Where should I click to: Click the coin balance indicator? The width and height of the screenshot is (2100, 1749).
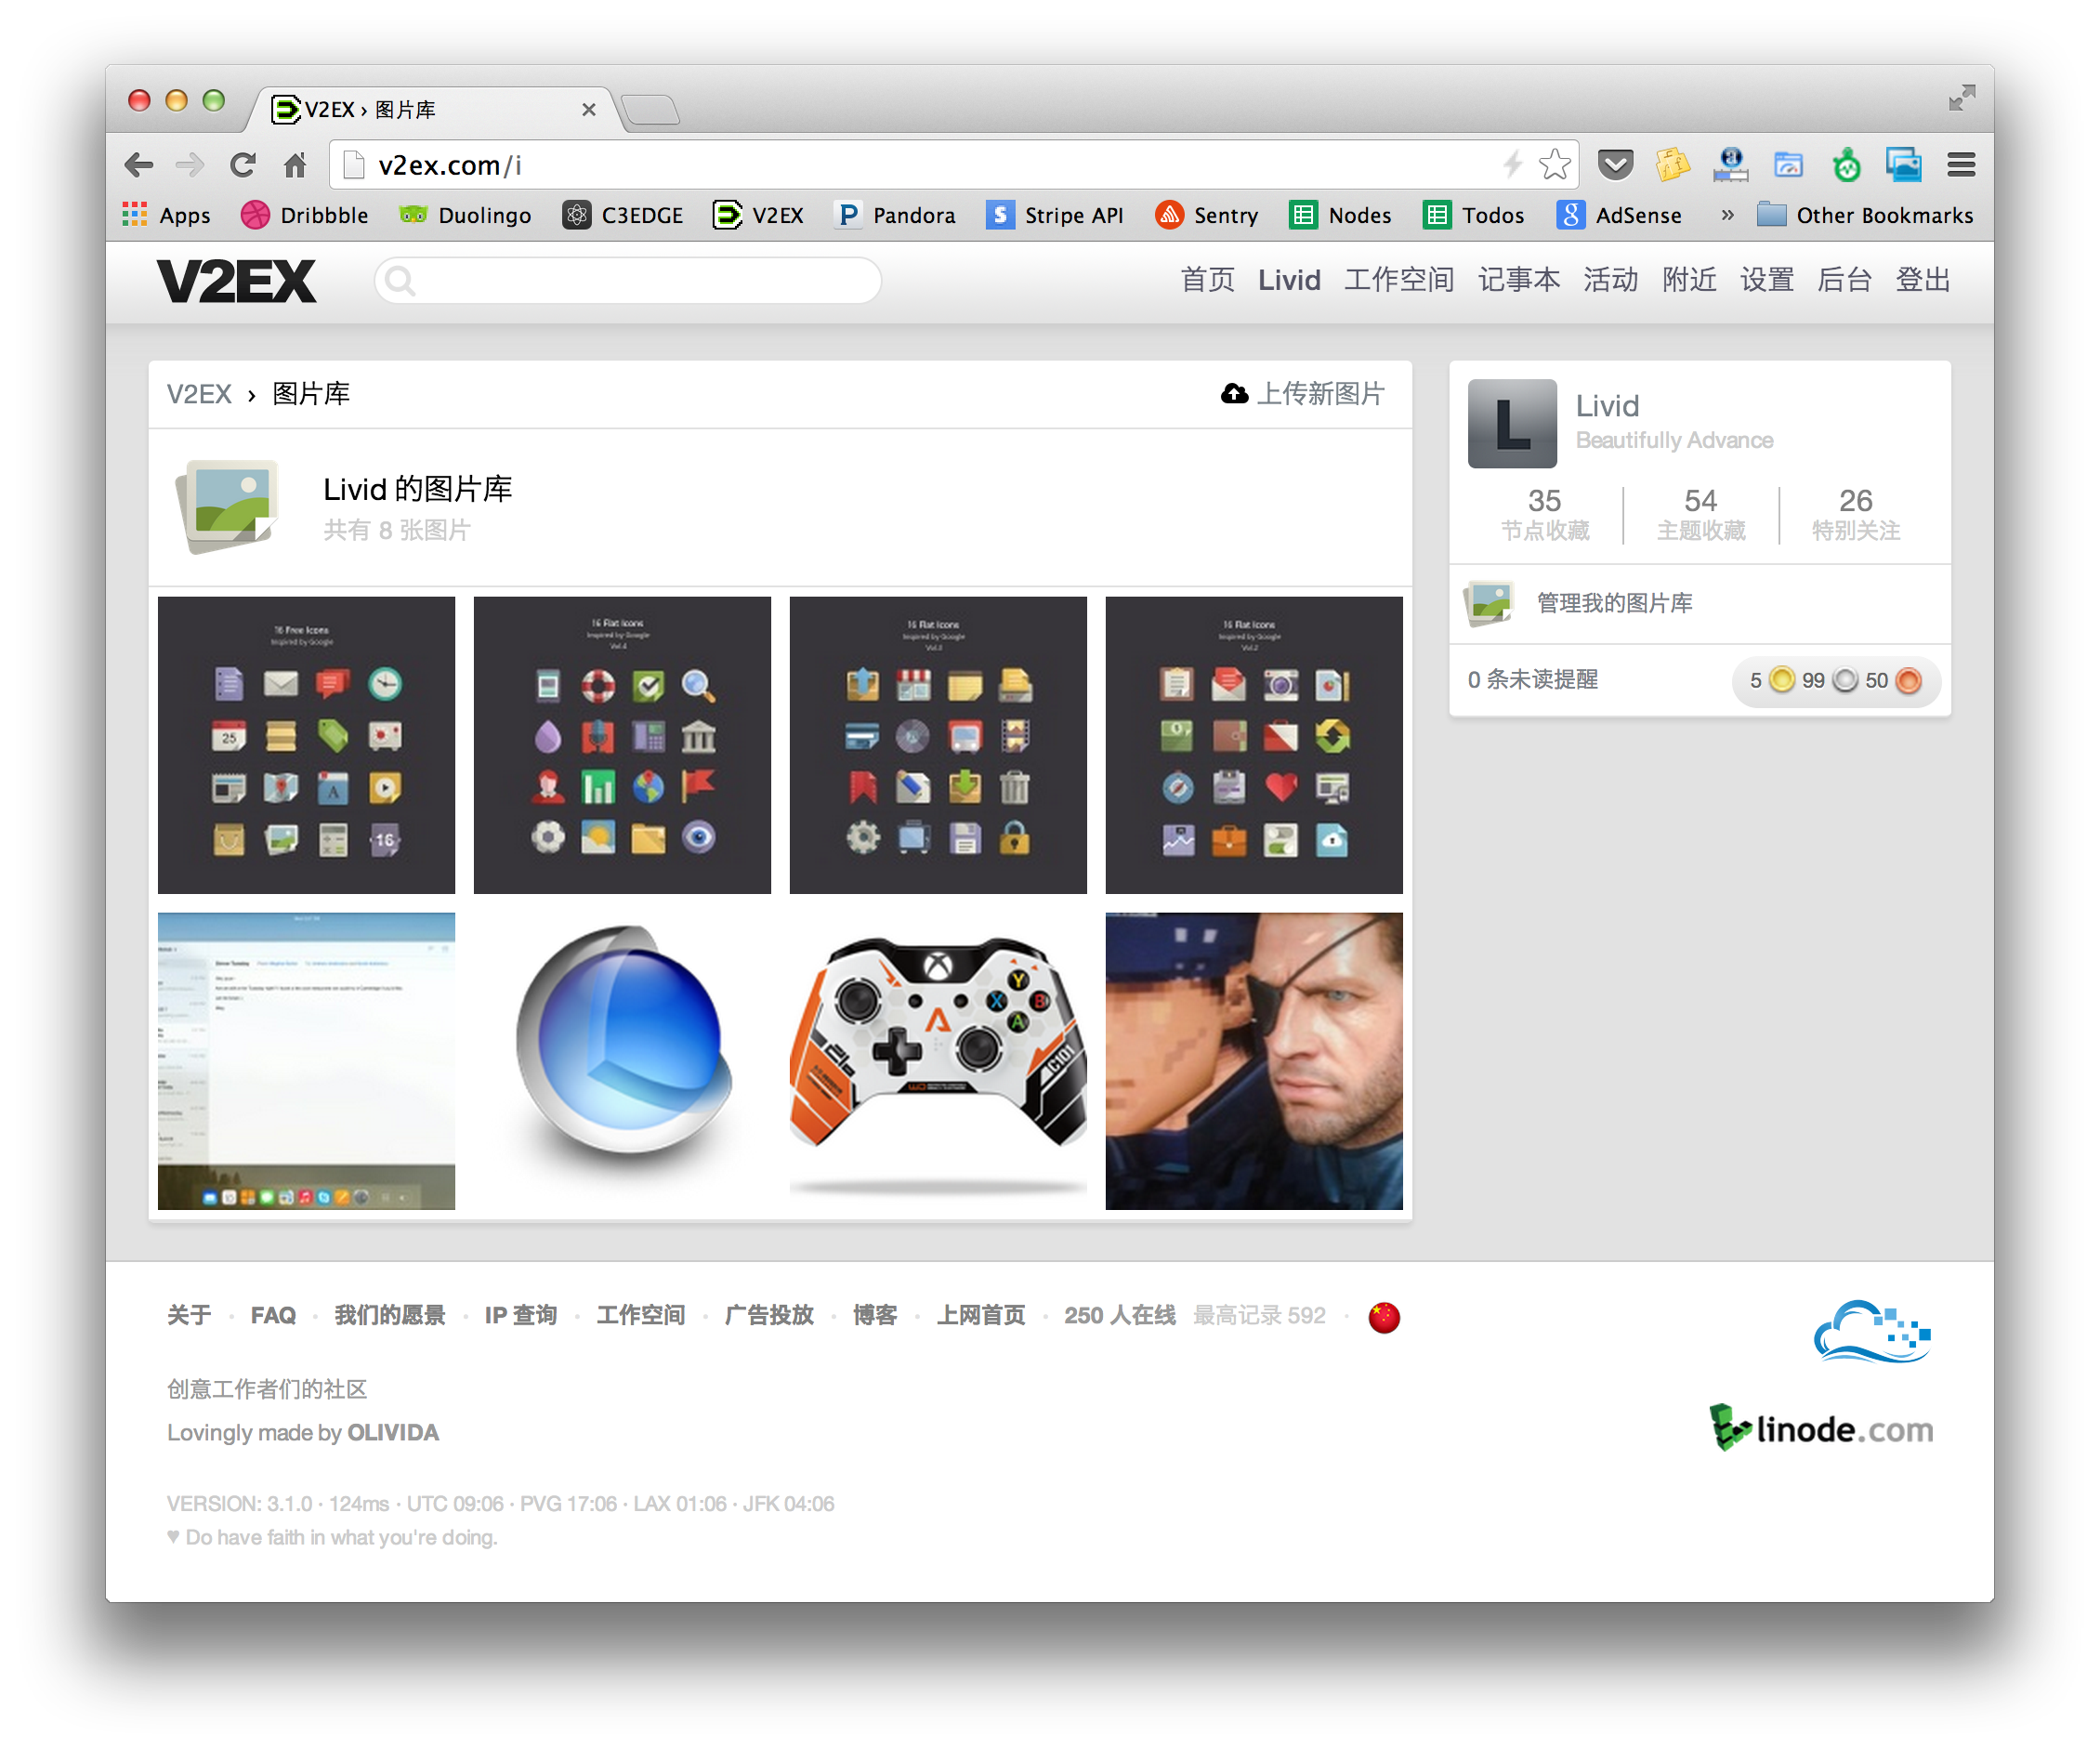(1834, 681)
